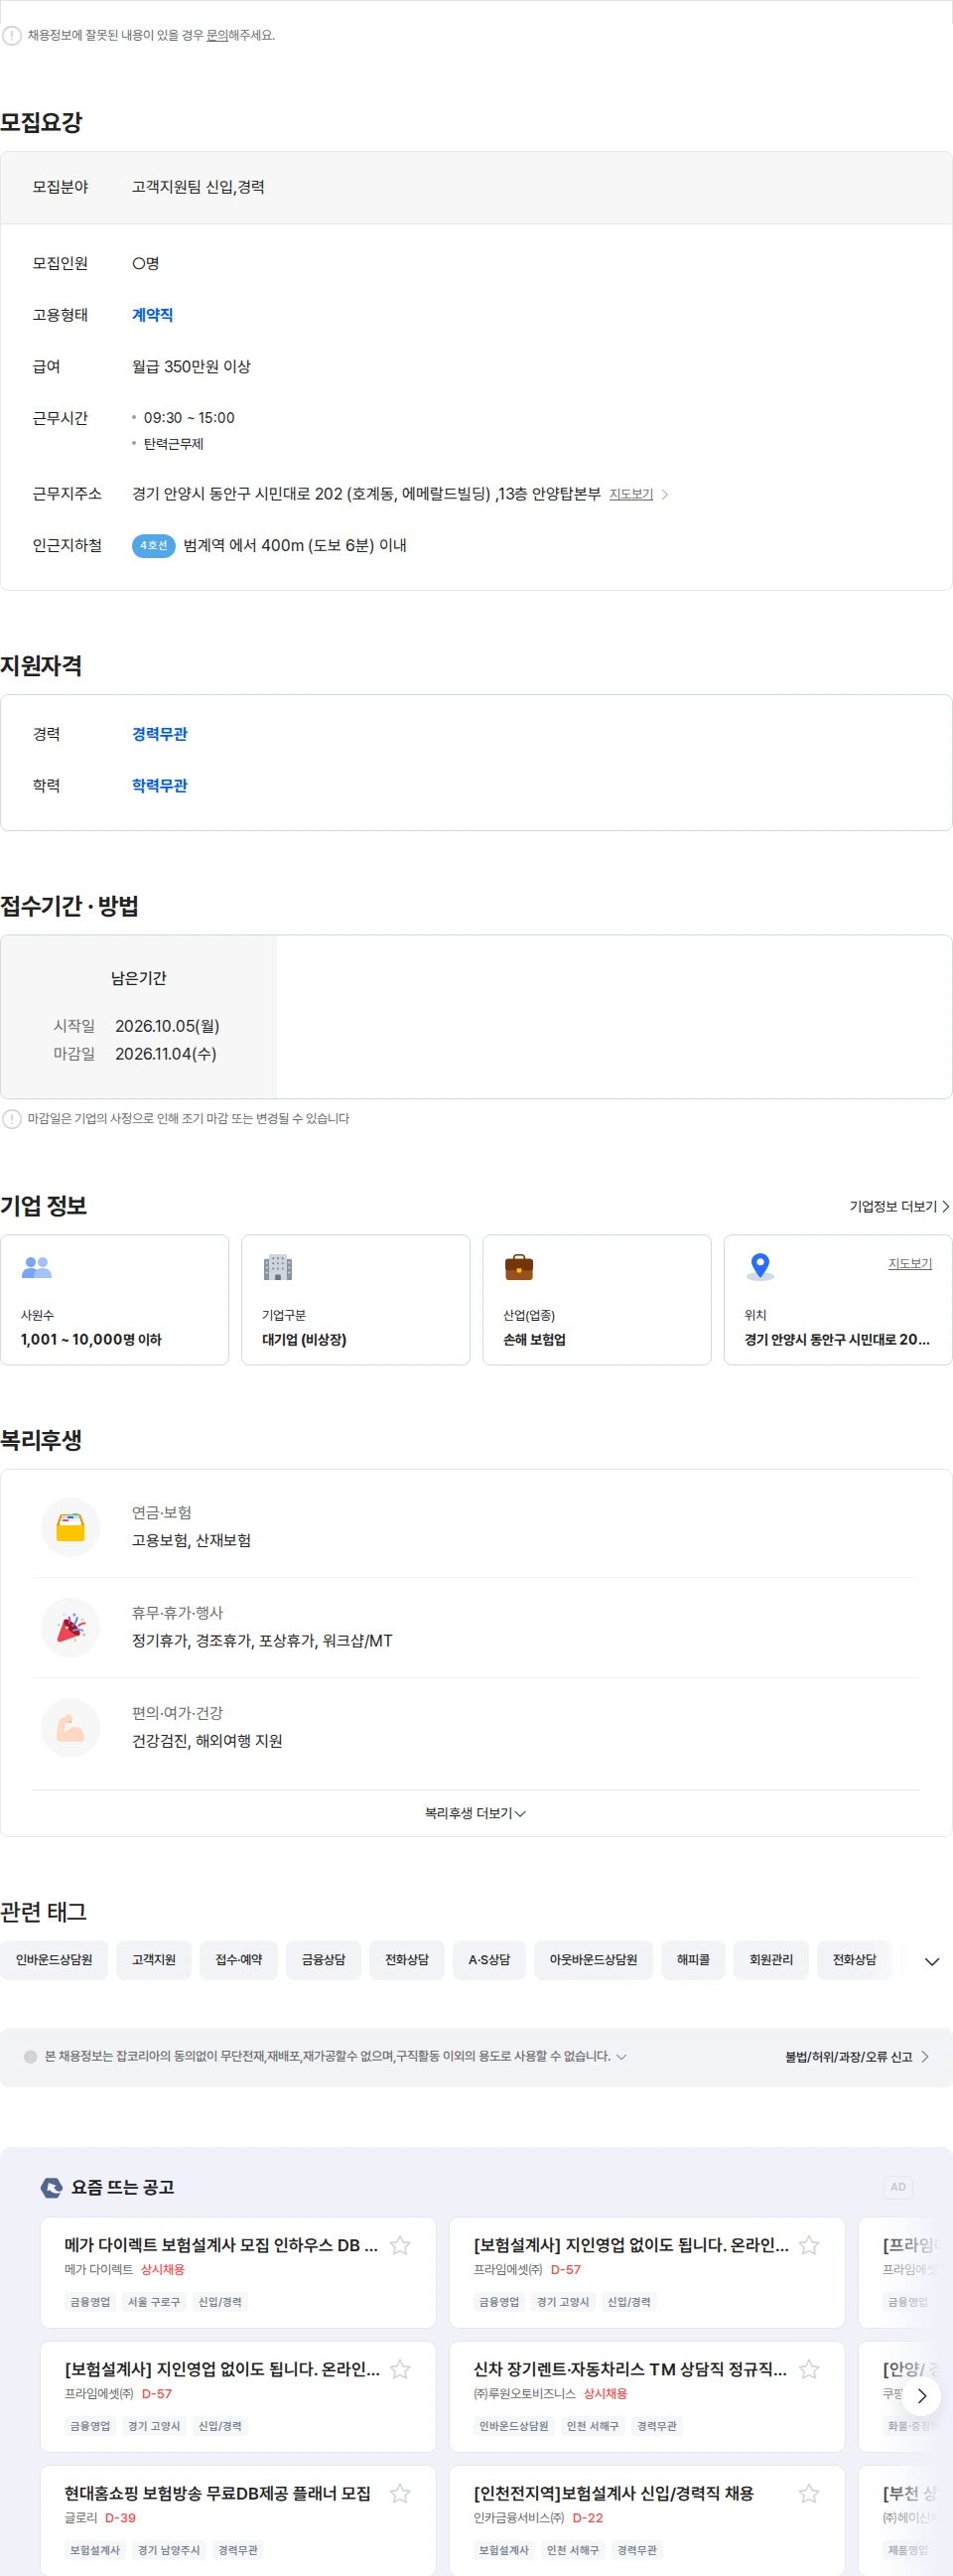This screenshot has height=2576, width=953.
Task: Select the 인바운드상담원 tag
Action: click(x=54, y=1960)
